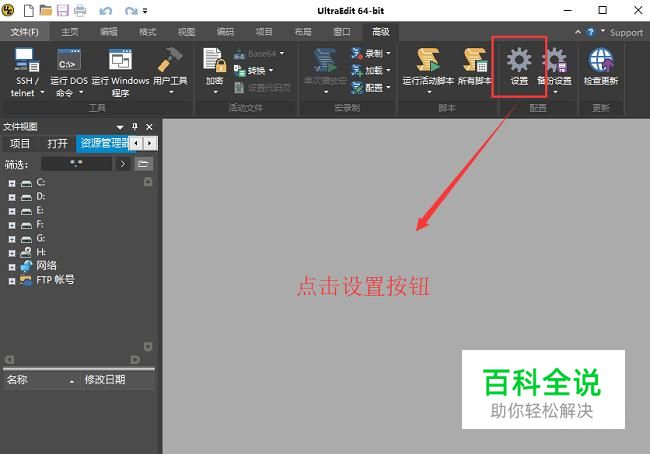The width and height of the screenshot is (650, 454).
Task: Select the 项目 tab in file view
Action: tap(20, 143)
